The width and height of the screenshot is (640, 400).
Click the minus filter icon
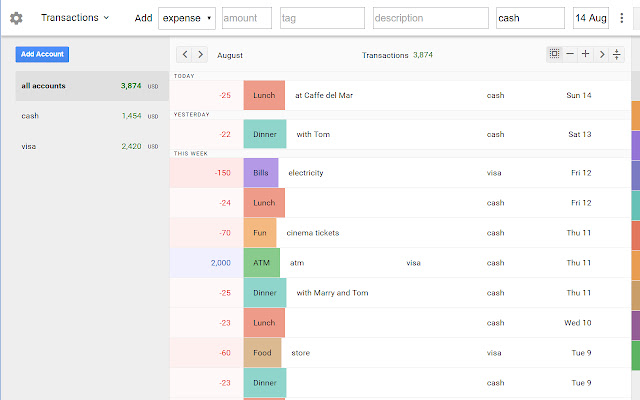(x=570, y=55)
